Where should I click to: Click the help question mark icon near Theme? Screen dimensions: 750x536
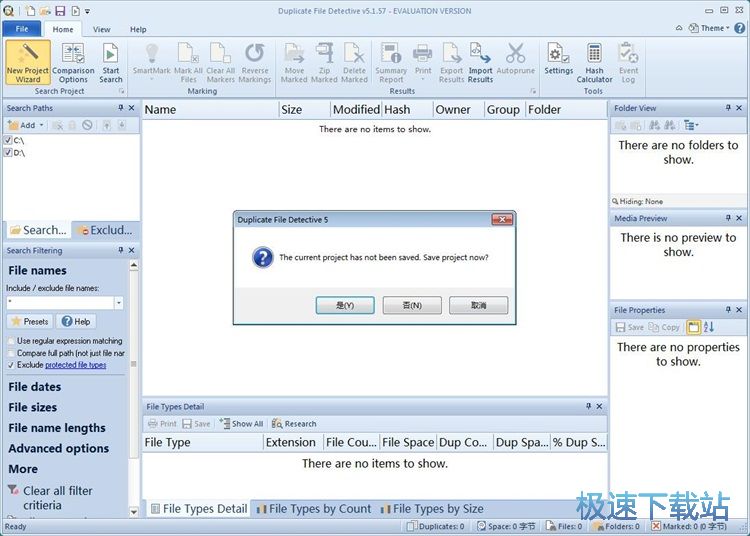click(x=739, y=28)
